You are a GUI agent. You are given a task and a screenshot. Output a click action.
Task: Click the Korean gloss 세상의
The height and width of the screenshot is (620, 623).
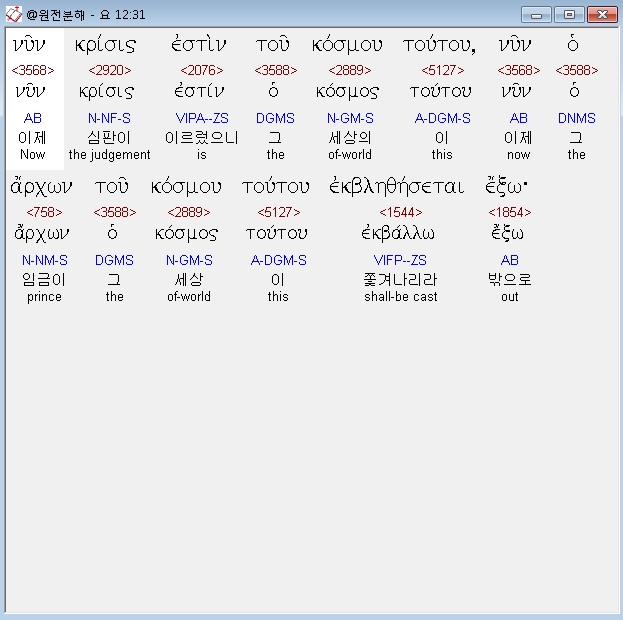350,138
